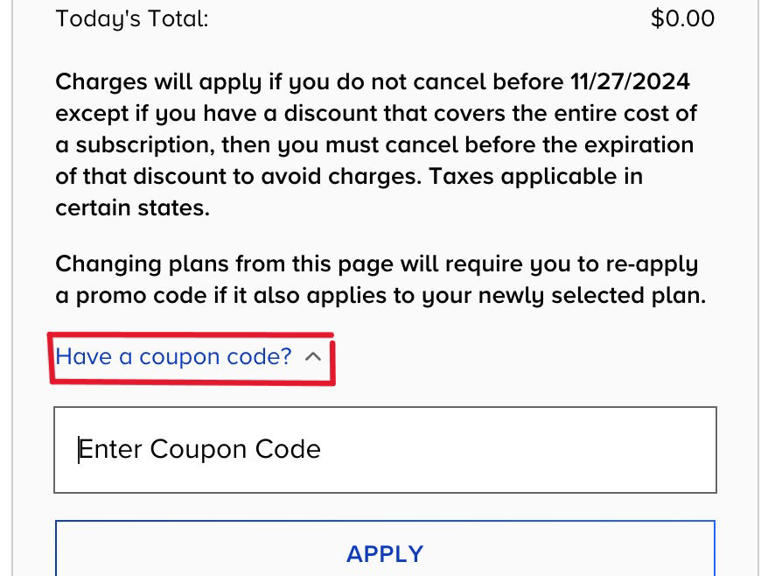The image size is (768, 576).
Task: Select the $0.00 total amount
Action: point(682,19)
